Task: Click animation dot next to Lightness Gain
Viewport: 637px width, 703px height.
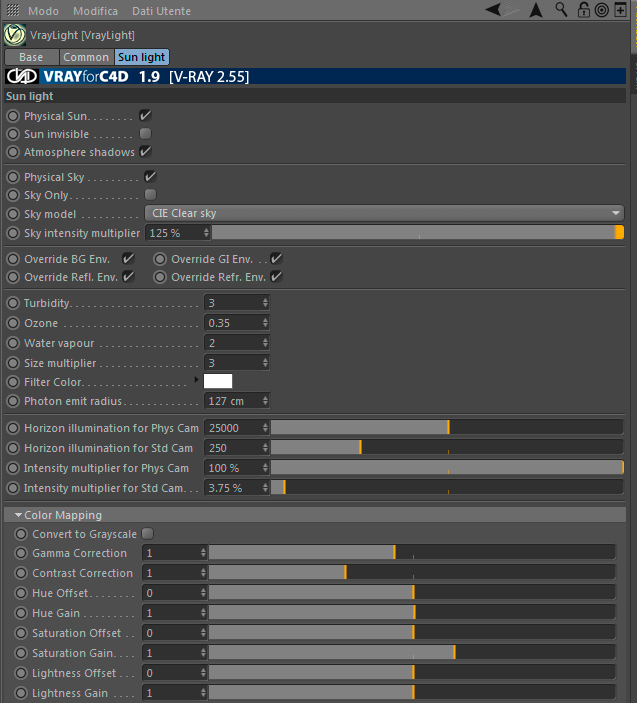Action: [x=21, y=693]
